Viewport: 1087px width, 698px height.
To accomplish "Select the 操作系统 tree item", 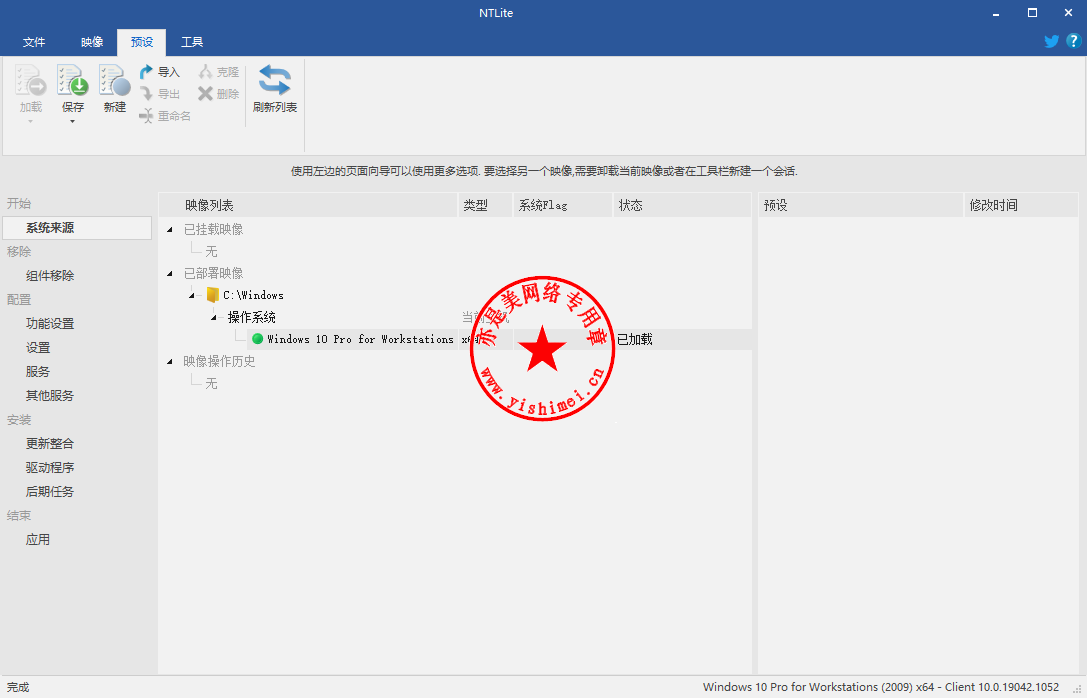I will click(252, 317).
